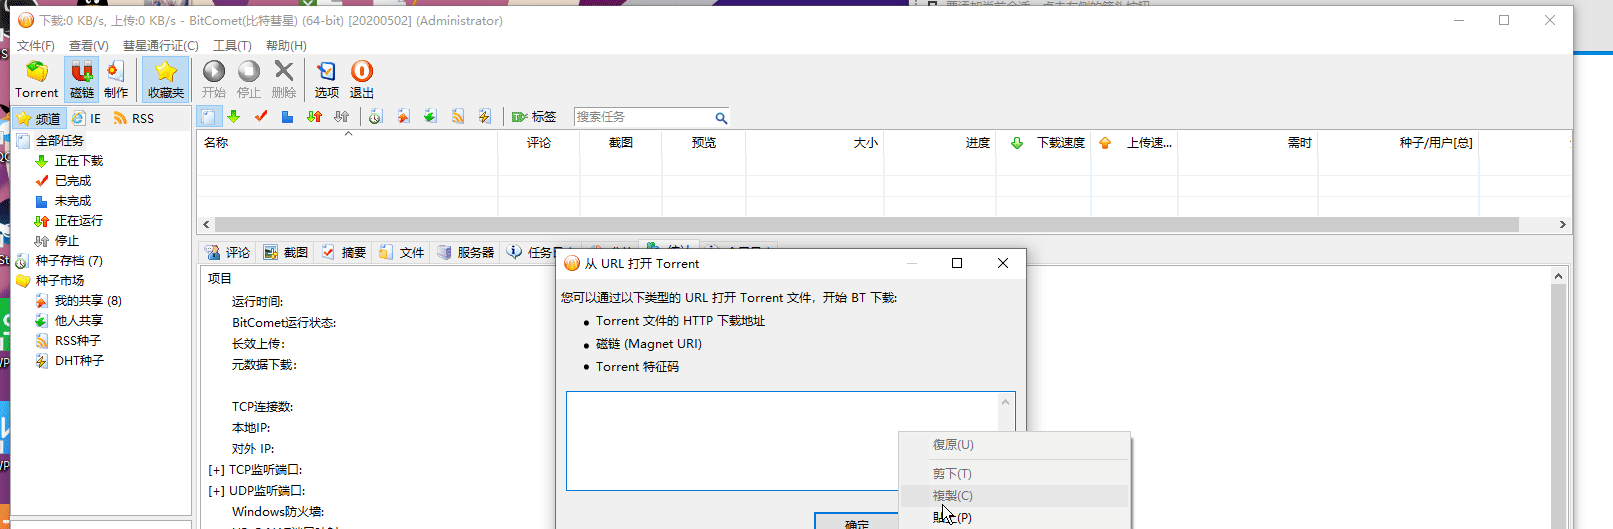Switch to the 截图 detail tab
1613x529 pixels.
point(285,252)
